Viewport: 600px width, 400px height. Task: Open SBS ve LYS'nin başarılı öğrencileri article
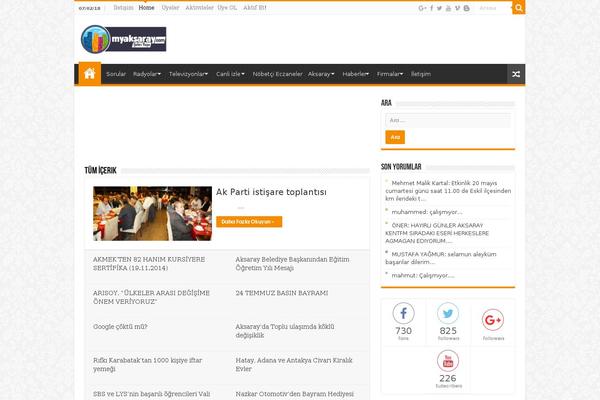tap(152, 394)
